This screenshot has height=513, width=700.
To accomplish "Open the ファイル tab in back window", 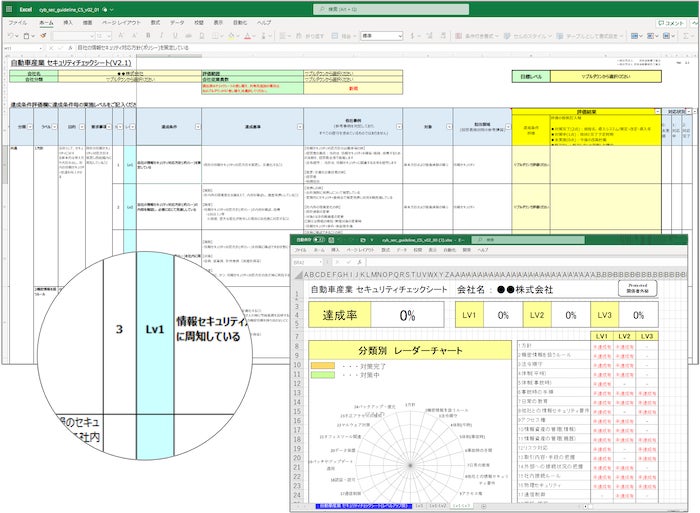I will click(18, 22).
